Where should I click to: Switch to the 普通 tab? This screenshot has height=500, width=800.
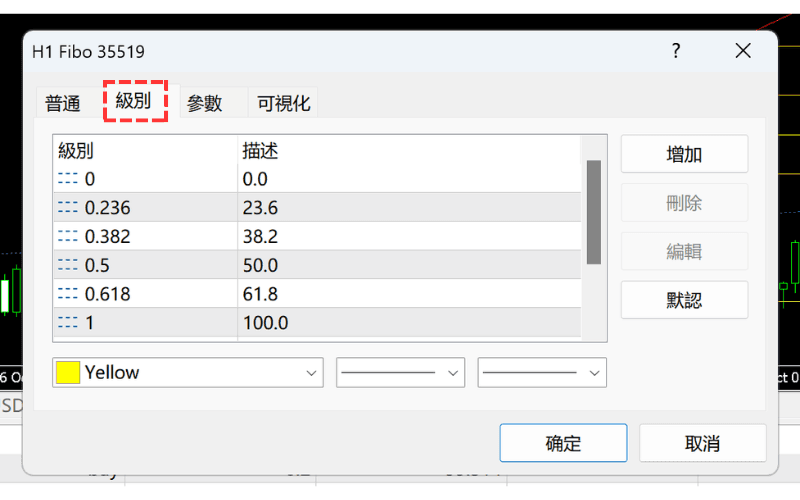(63, 103)
